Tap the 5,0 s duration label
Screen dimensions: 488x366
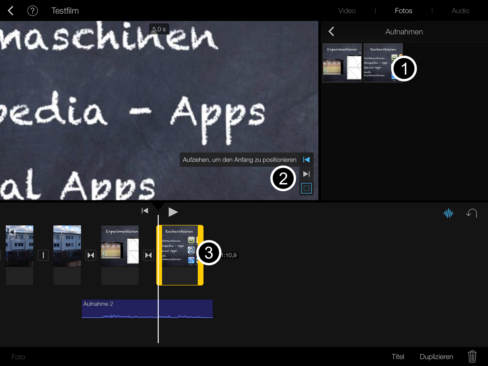[159, 29]
